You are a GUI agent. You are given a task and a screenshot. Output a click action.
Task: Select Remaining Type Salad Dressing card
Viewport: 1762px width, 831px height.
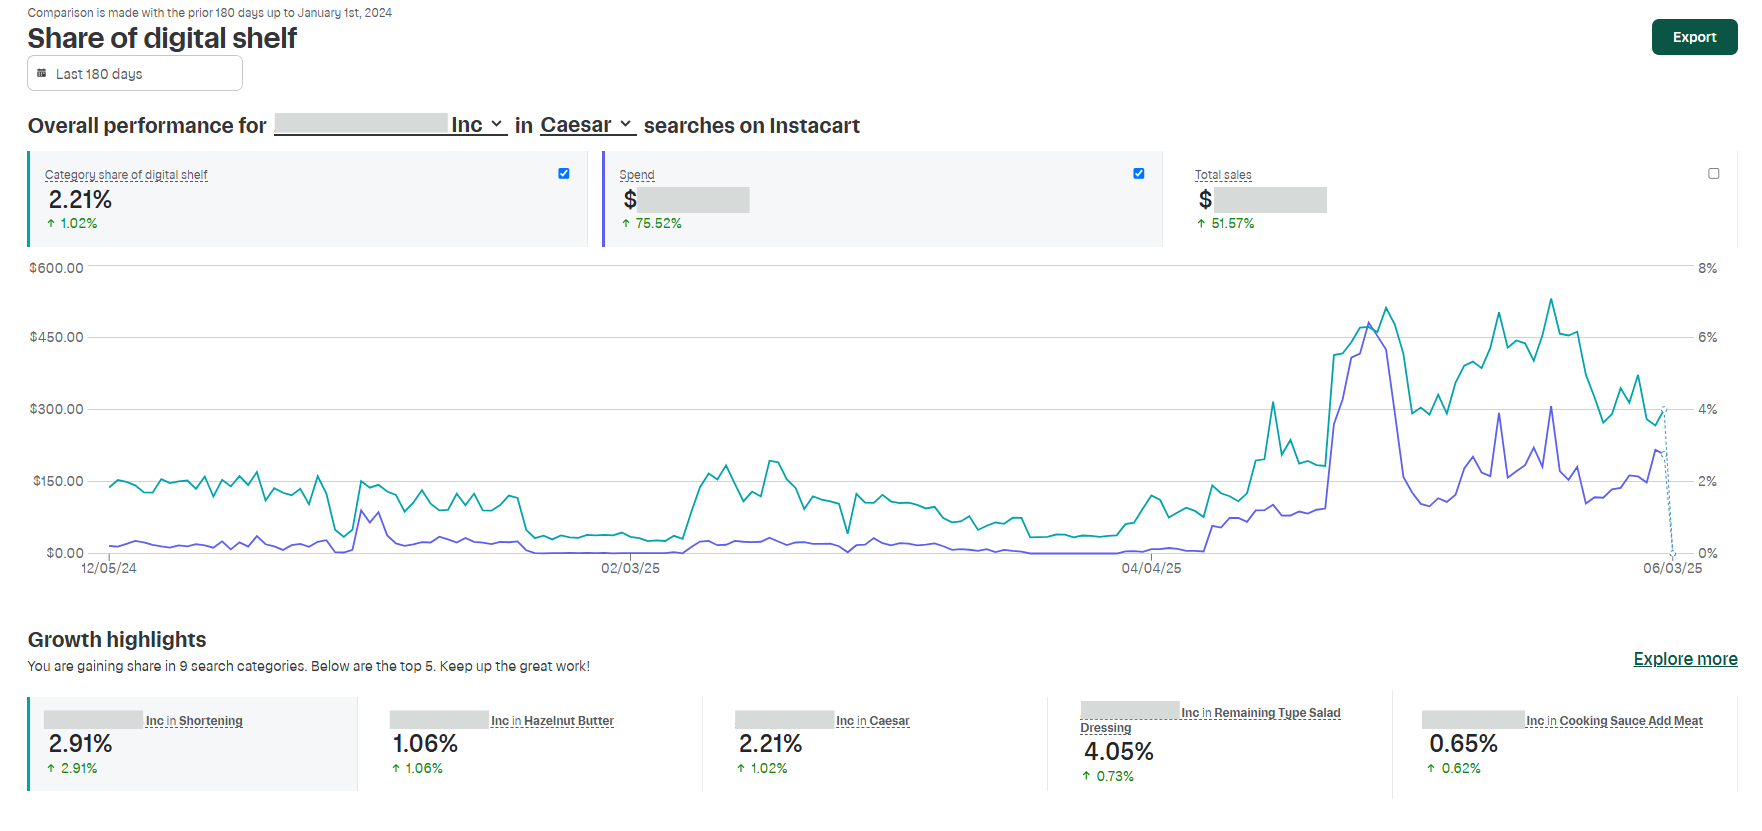click(1217, 743)
